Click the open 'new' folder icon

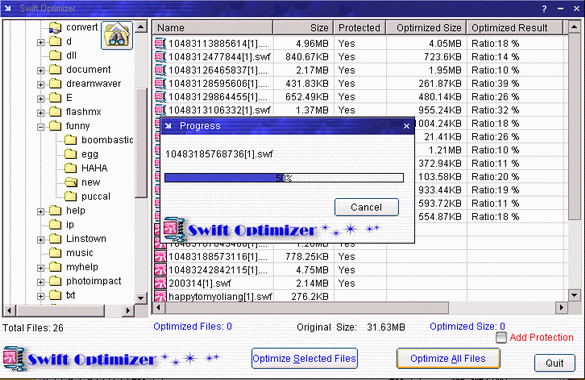tap(71, 182)
